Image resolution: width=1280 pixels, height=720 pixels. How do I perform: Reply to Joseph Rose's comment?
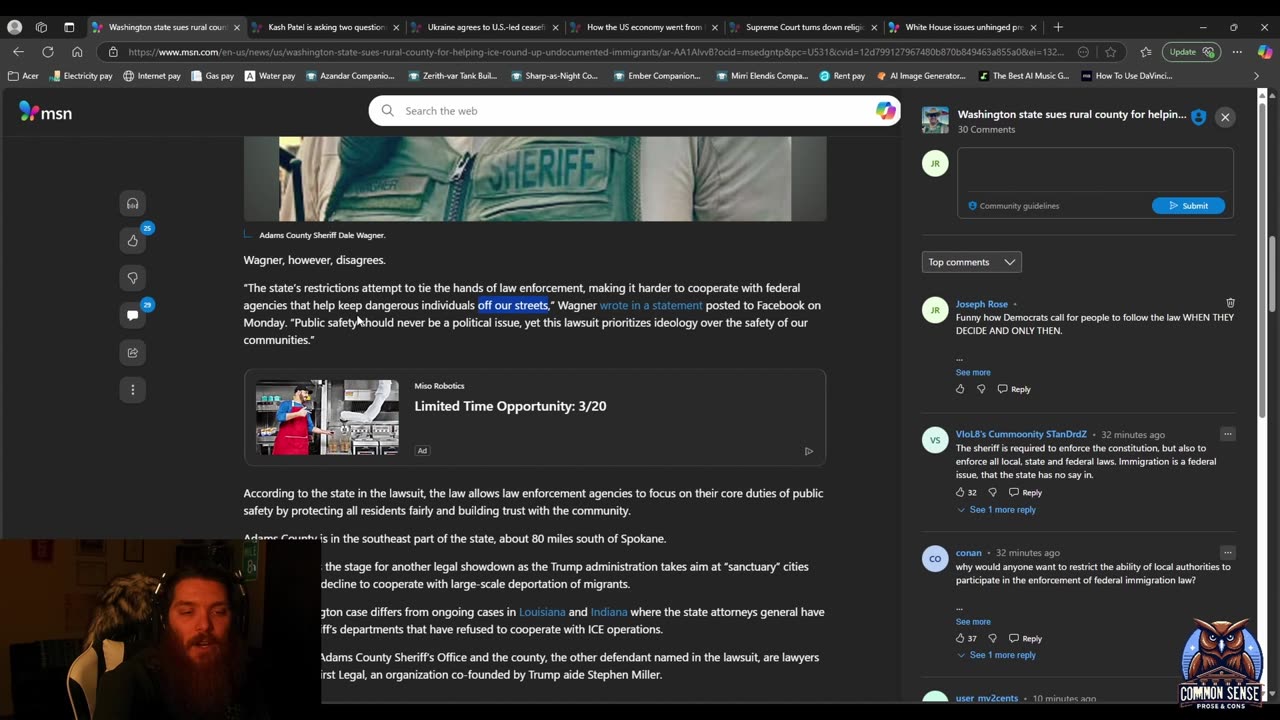[1013, 389]
